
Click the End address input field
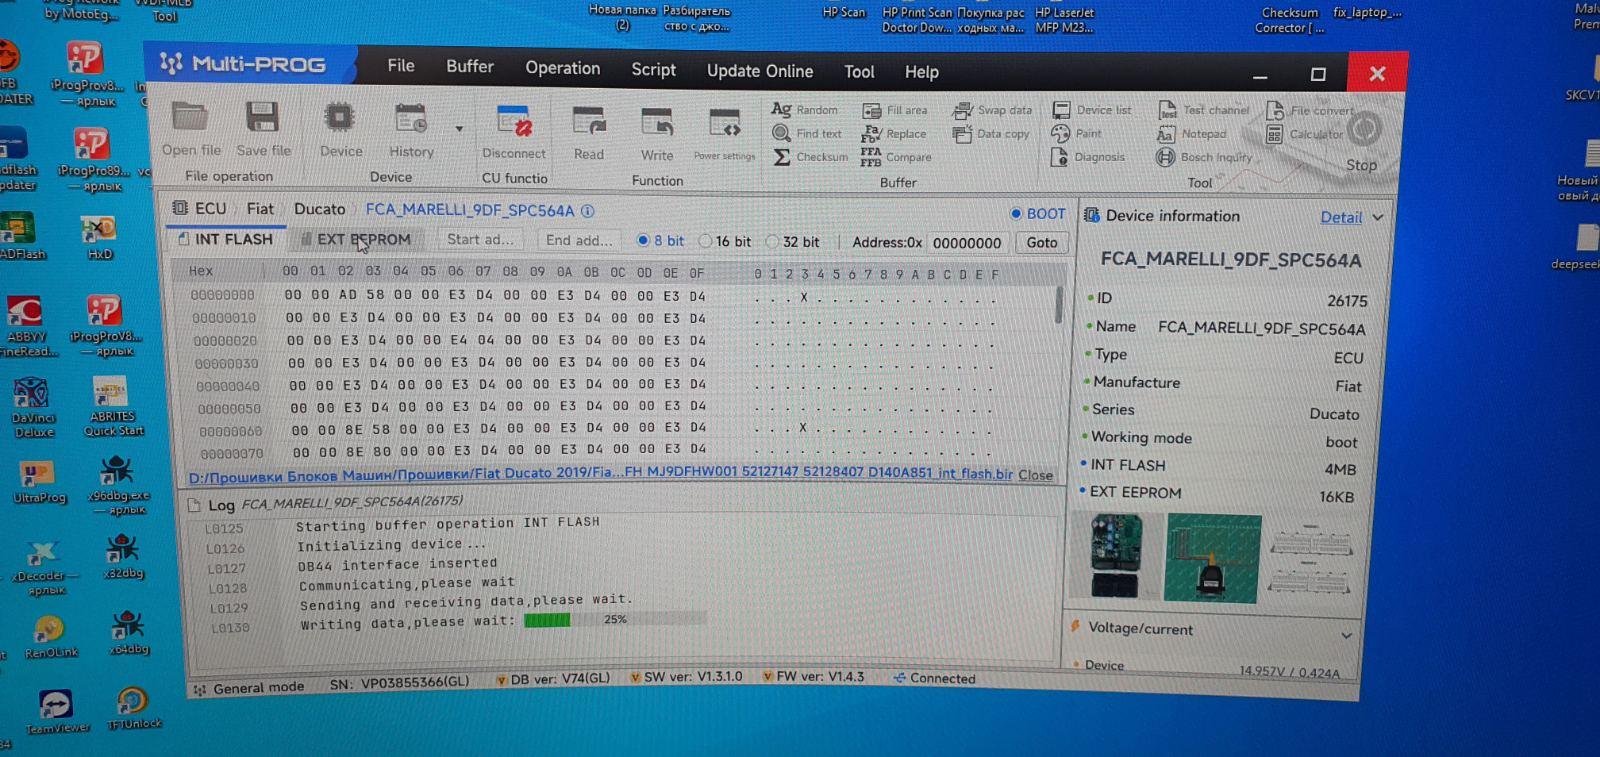(579, 241)
